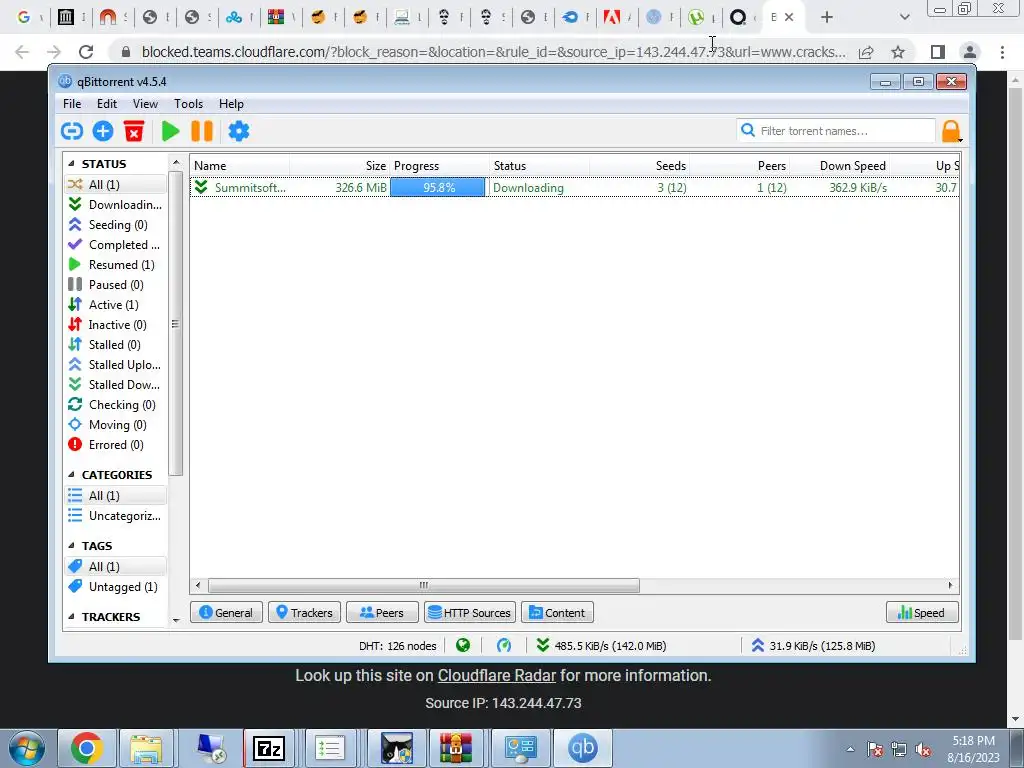Open the Edit menu

106,104
